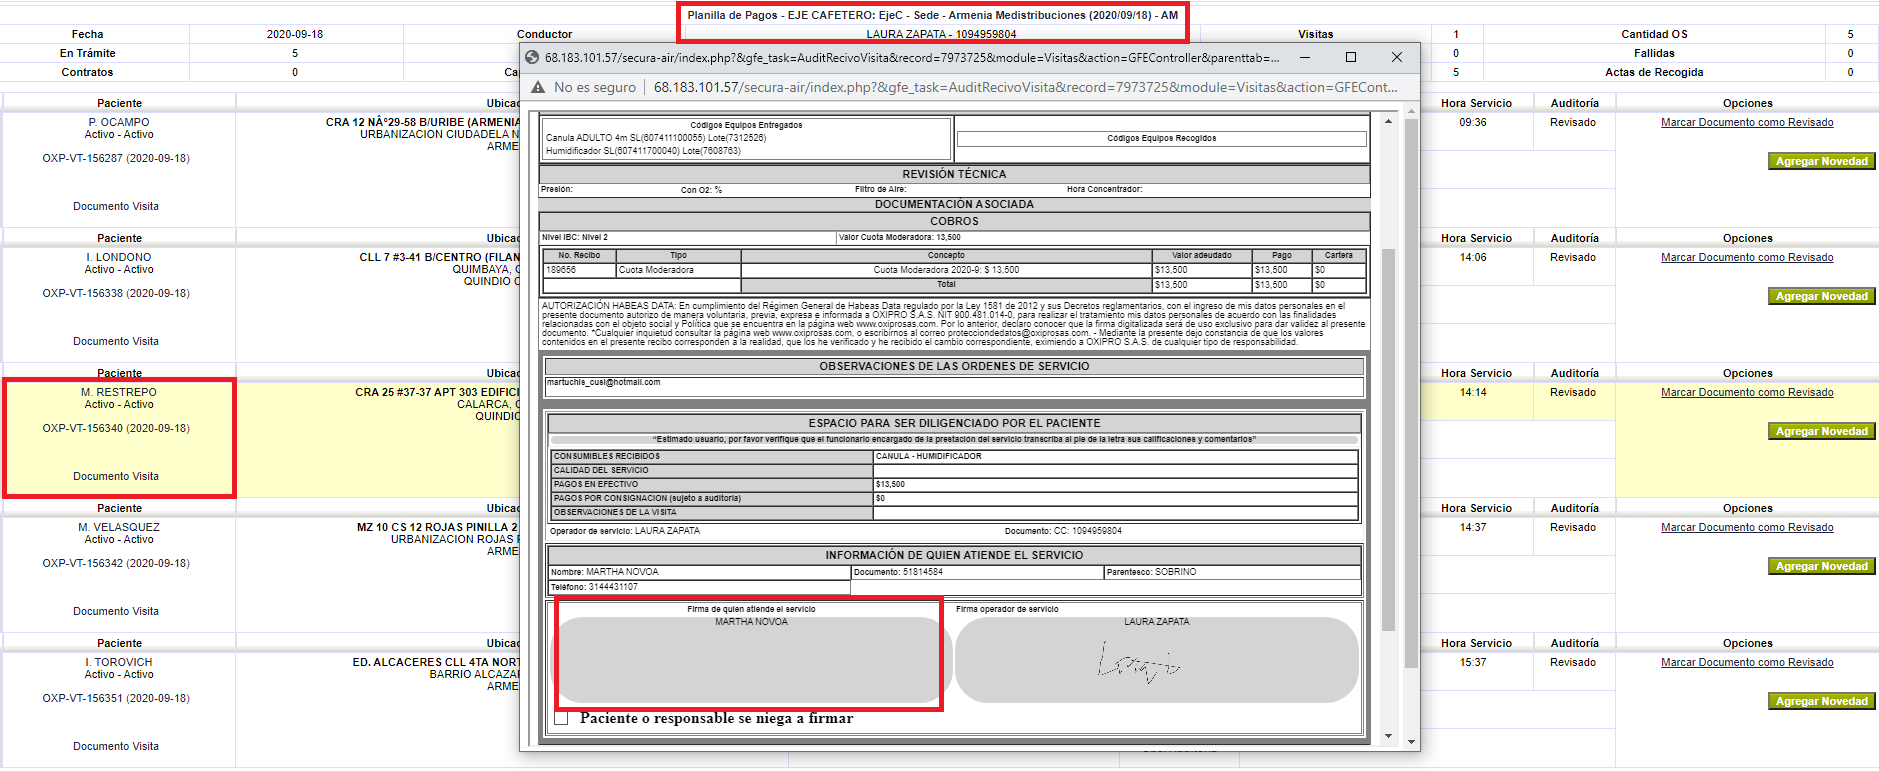Click Agregar Novedad for I. LONDONO
The width and height of the screenshot is (1879, 772).
(x=1821, y=296)
